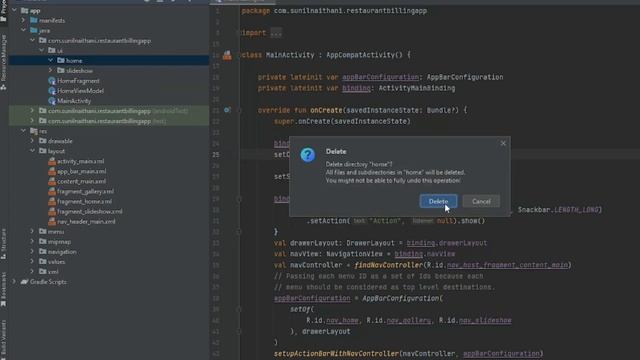Expand the androidTest package
The image size is (640, 360).
coord(32,111)
